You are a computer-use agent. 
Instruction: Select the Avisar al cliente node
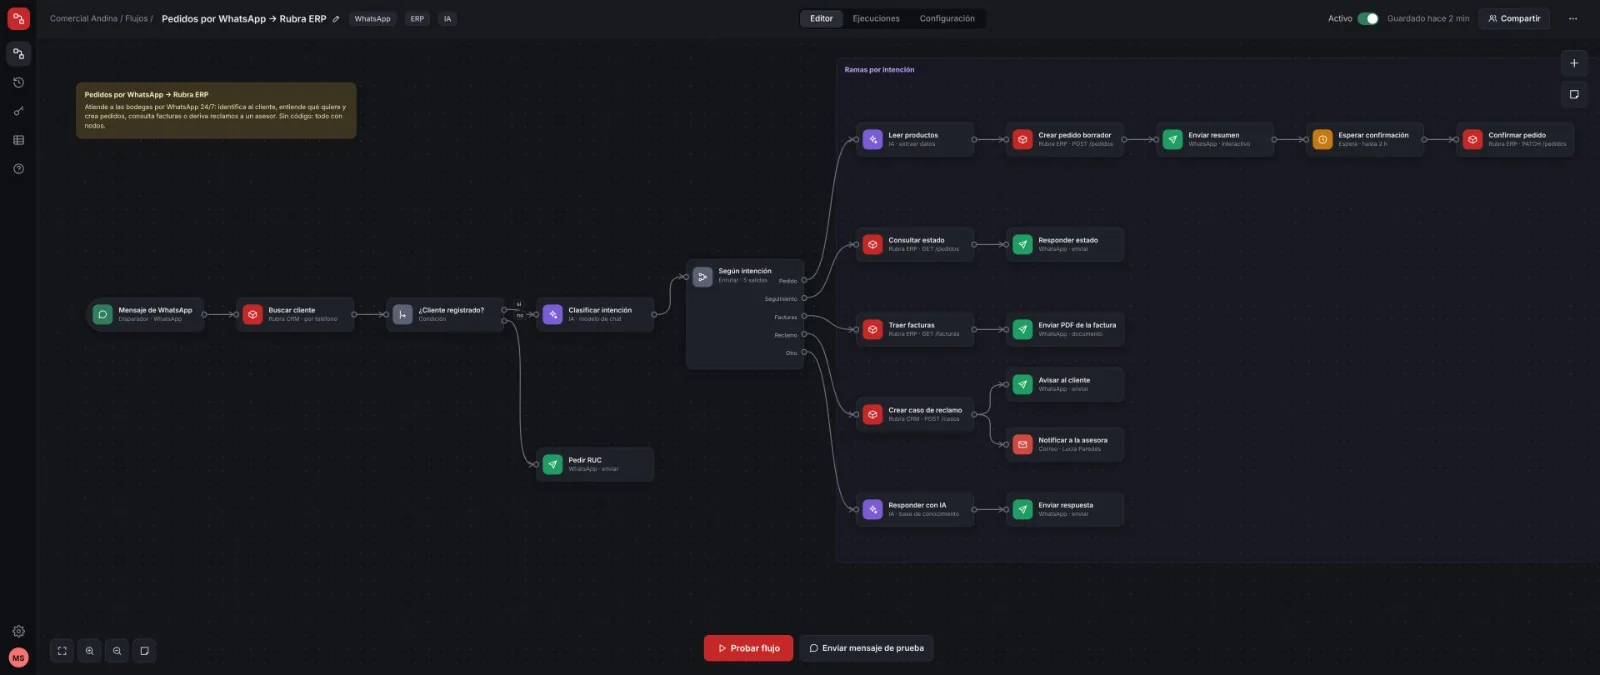click(1065, 384)
